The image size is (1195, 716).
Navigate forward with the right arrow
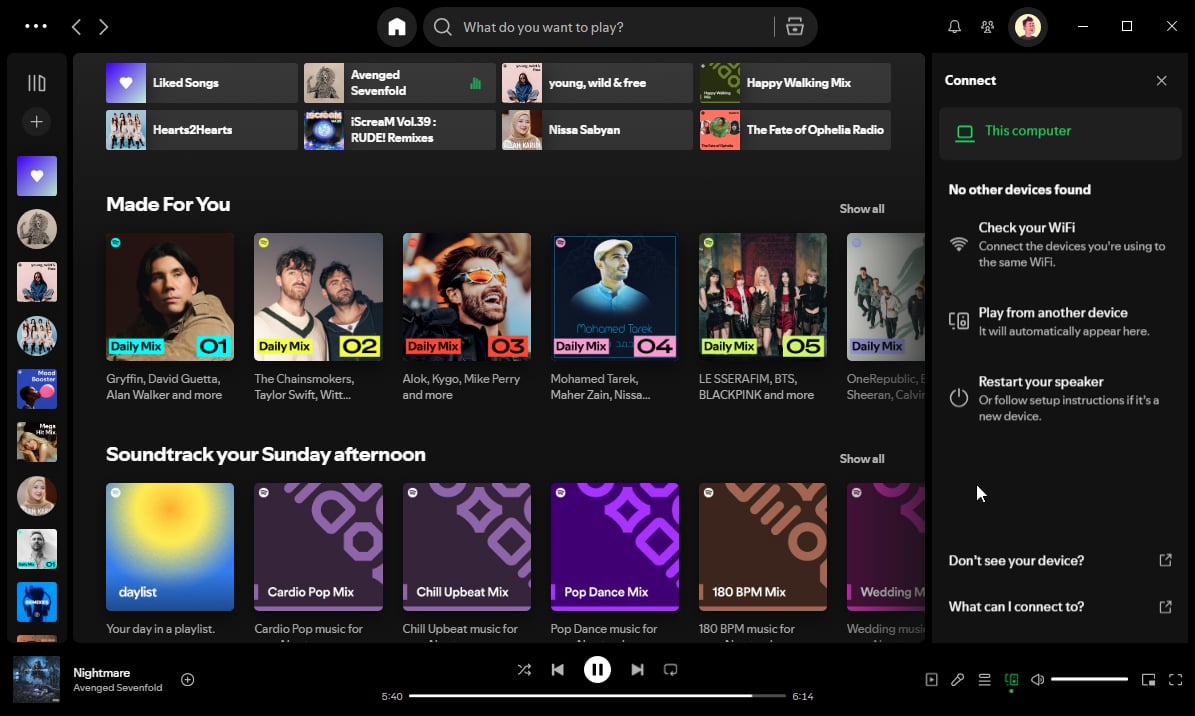click(104, 27)
